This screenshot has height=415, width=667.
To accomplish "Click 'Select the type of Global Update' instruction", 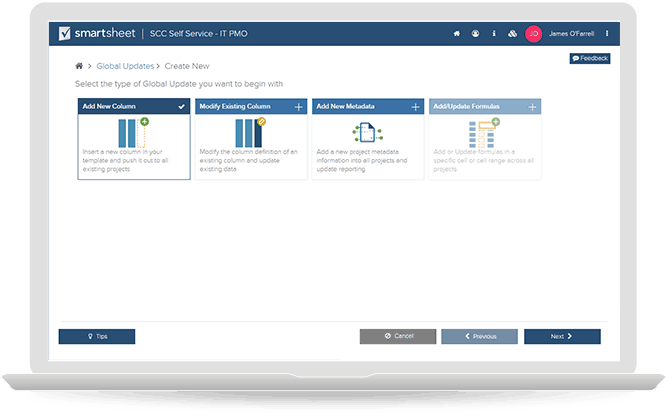I will tap(179, 84).
